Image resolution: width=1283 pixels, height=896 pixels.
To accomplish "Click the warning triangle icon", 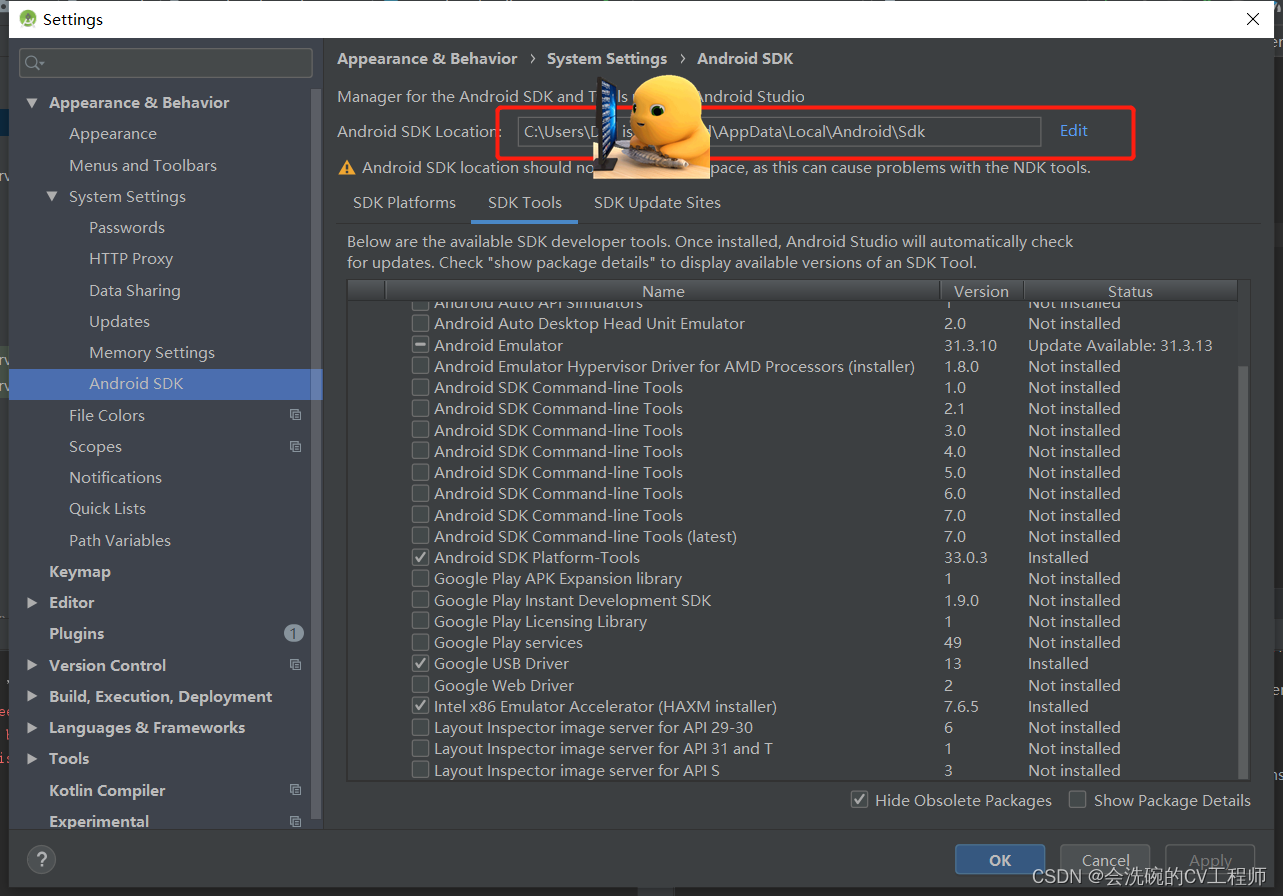I will 347,168.
